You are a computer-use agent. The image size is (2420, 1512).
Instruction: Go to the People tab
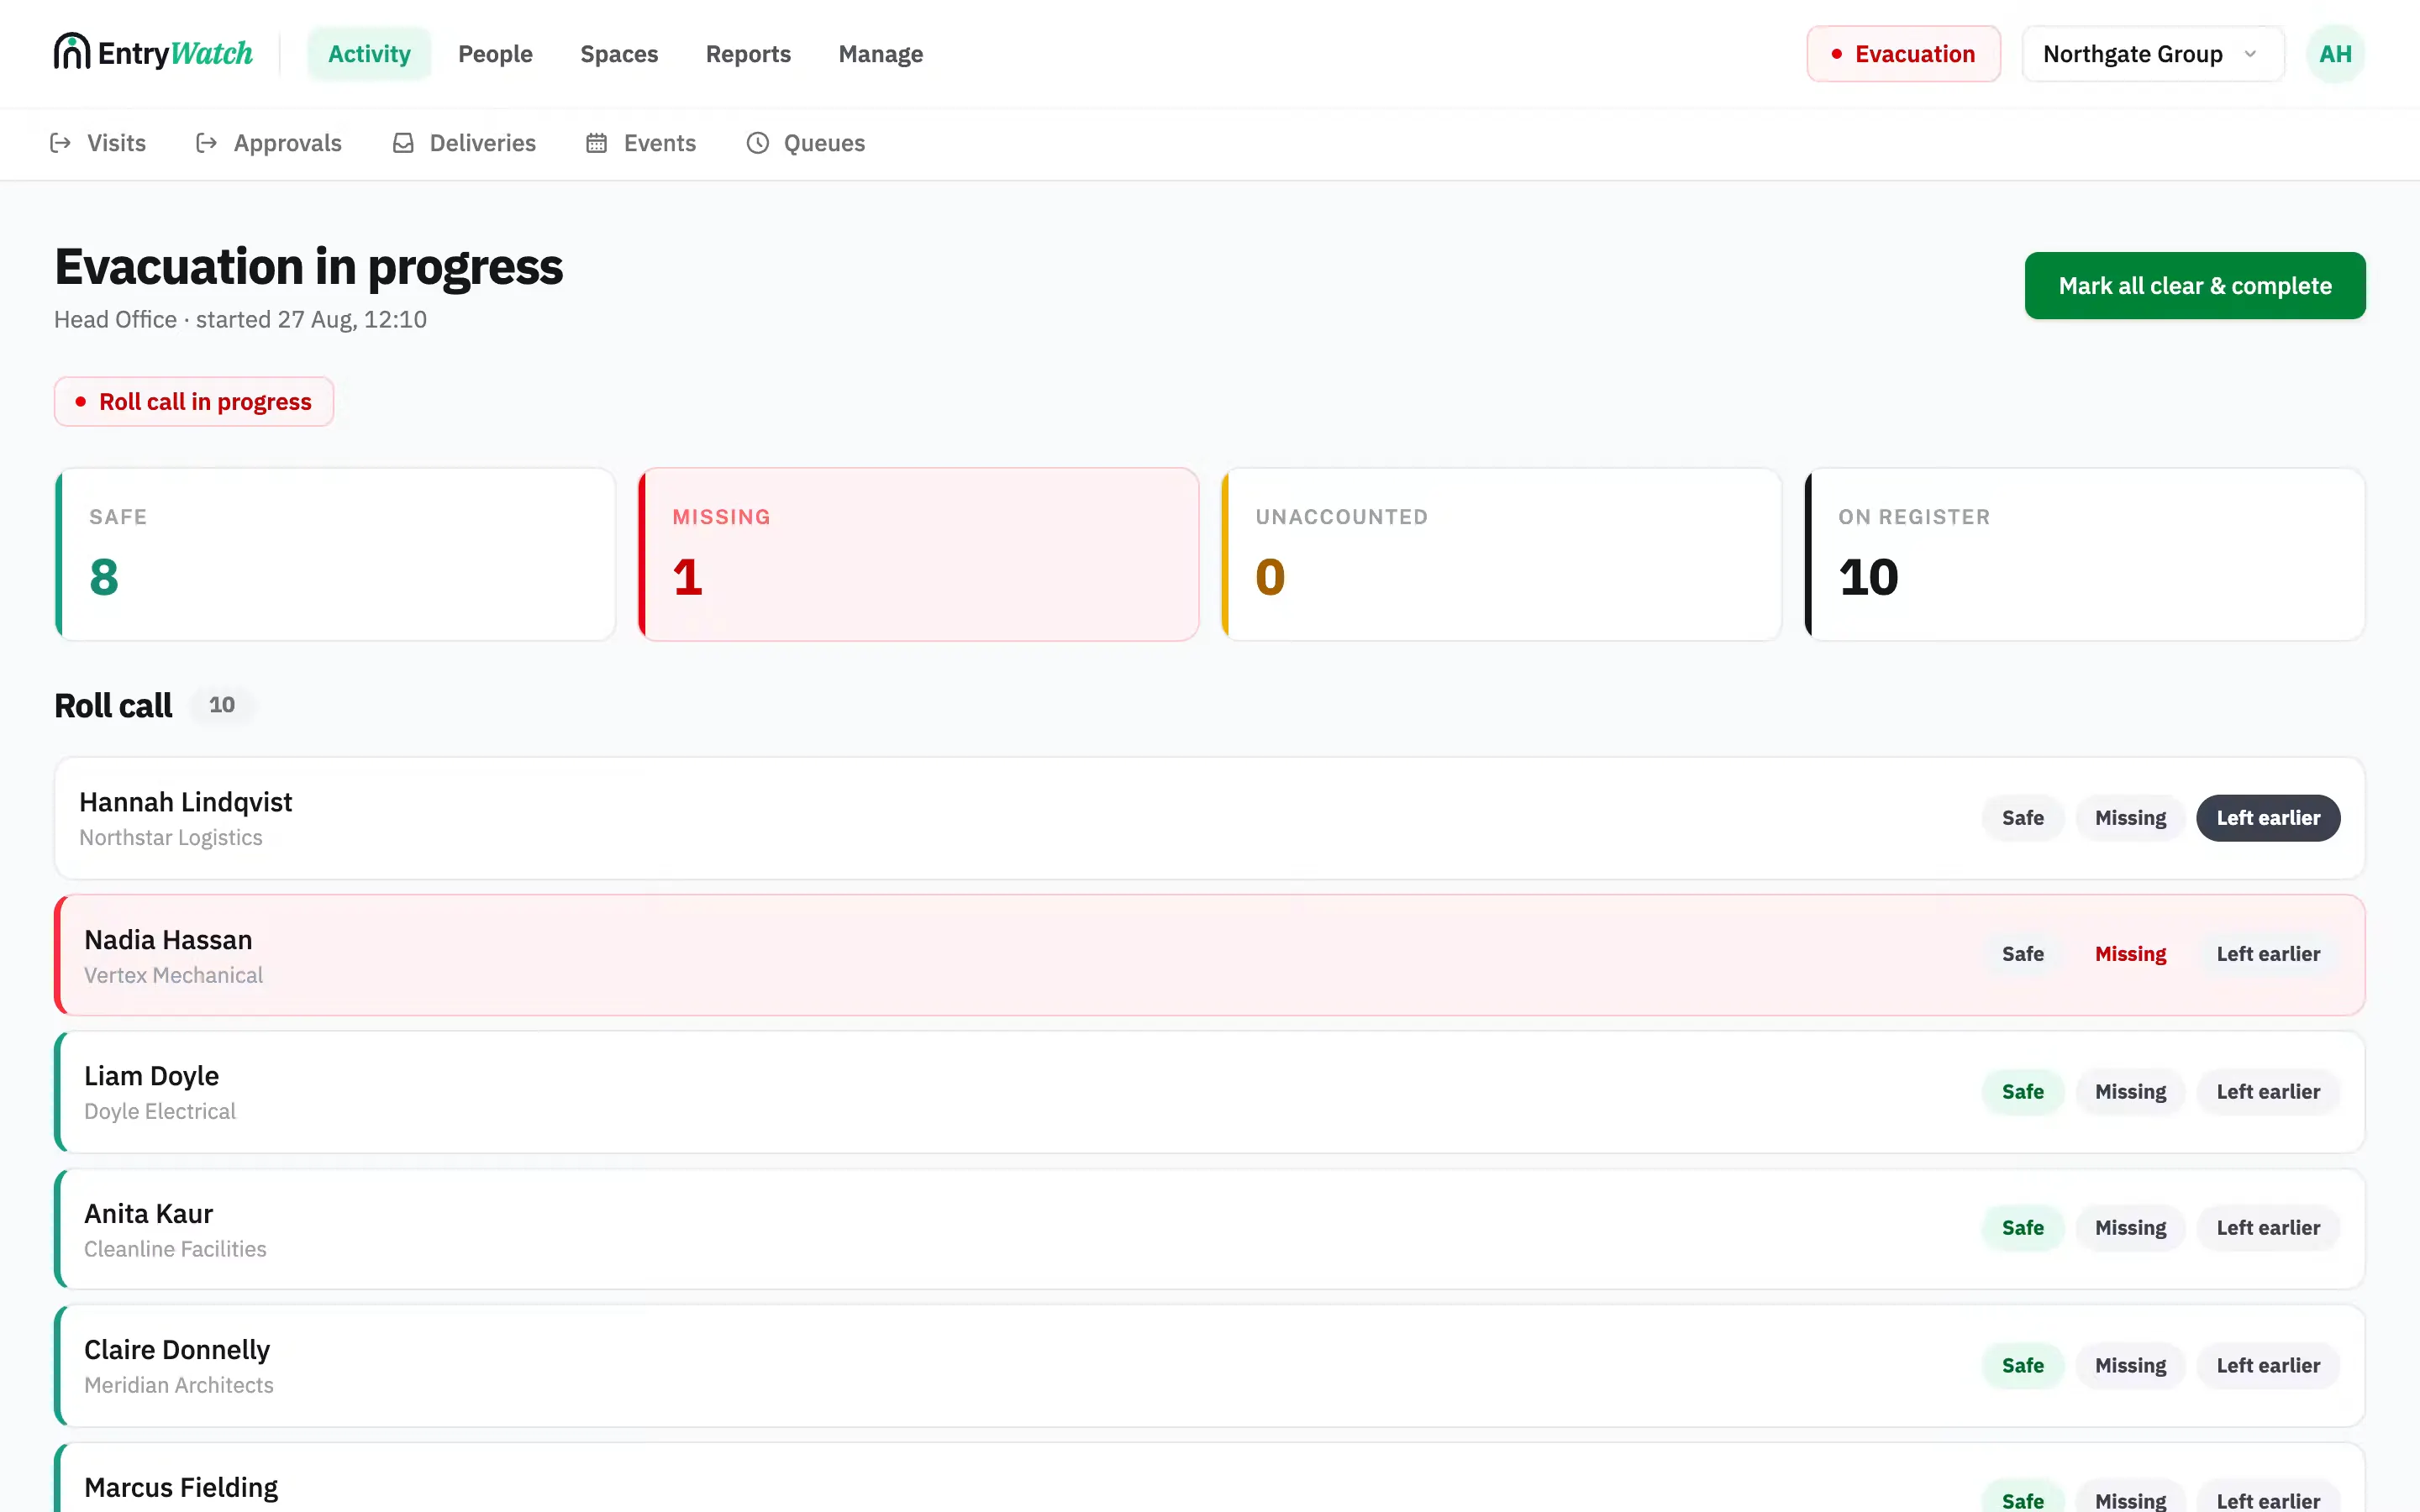point(495,54)
